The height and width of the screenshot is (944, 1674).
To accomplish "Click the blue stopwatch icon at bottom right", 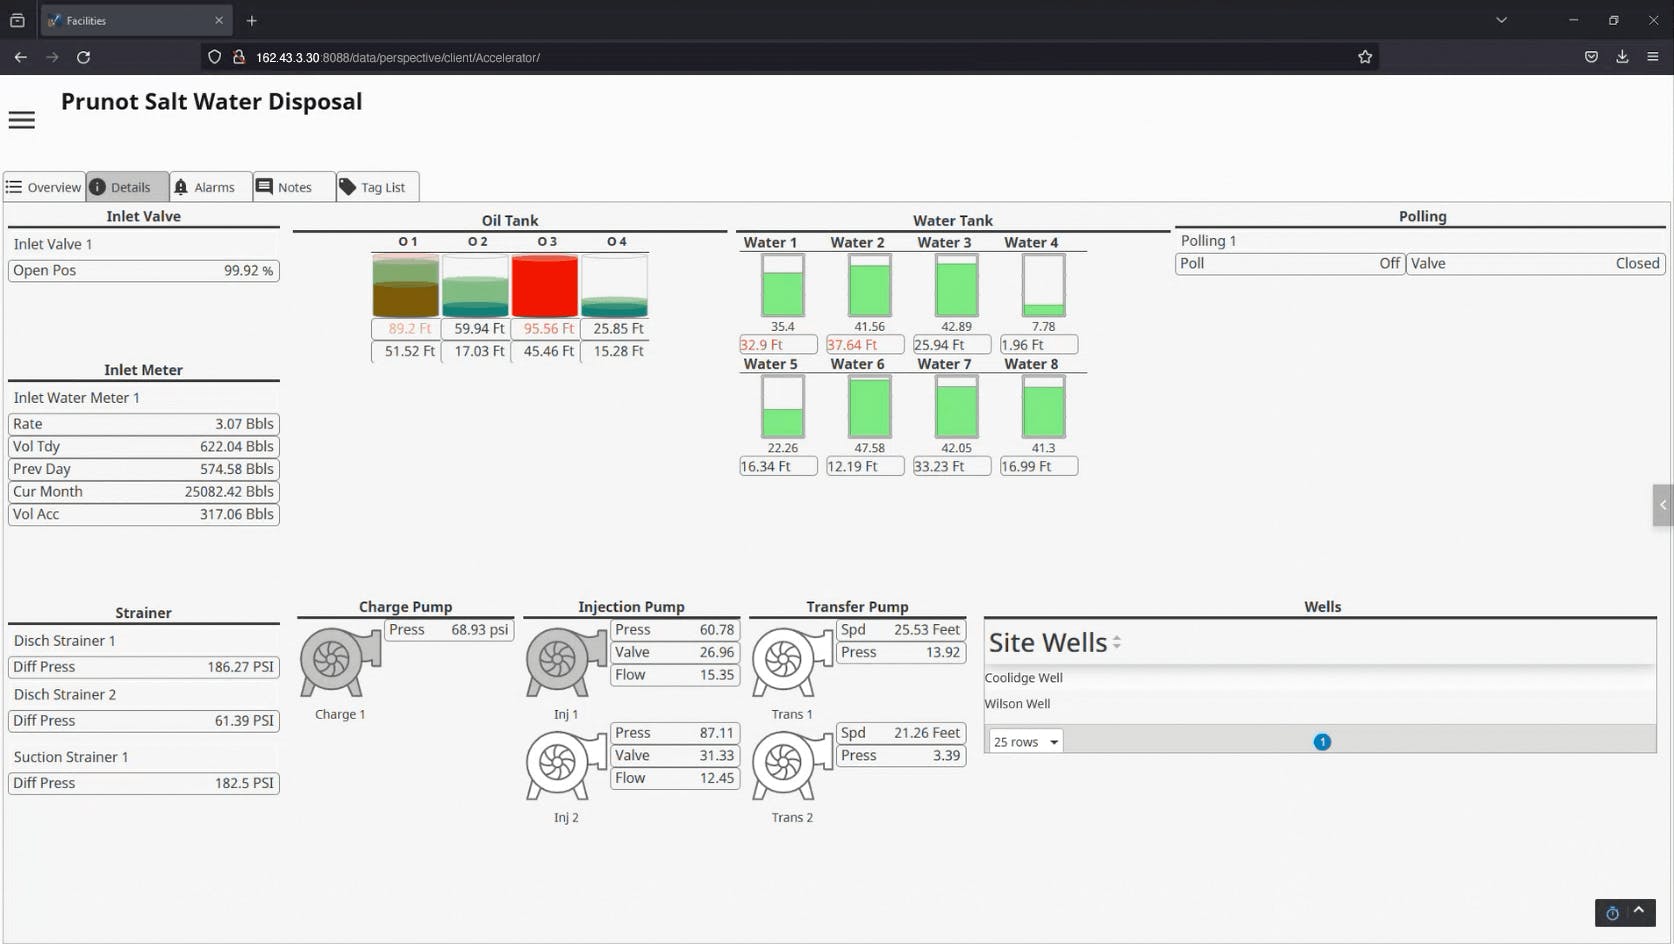I will (1612, 913).
